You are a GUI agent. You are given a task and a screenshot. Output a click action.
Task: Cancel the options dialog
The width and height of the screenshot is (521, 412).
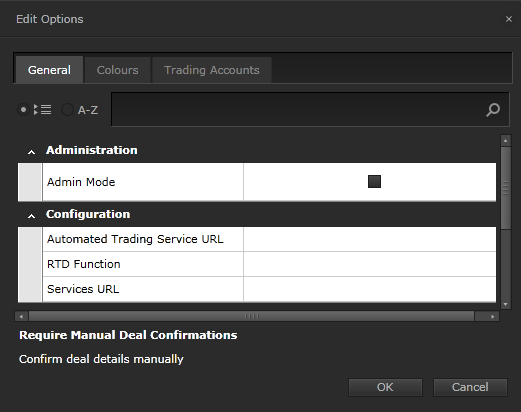(x=470, y=387)
